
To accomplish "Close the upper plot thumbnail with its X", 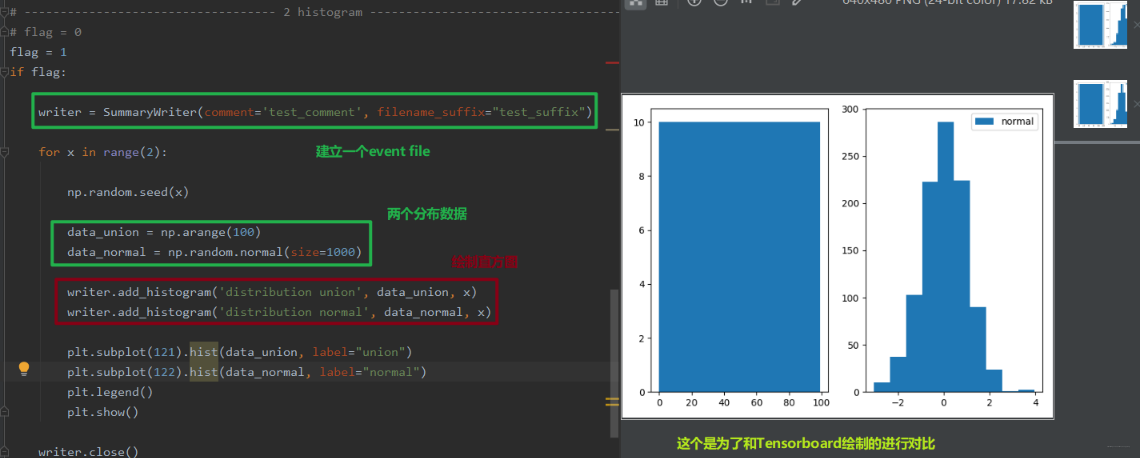I will 1136,24.
